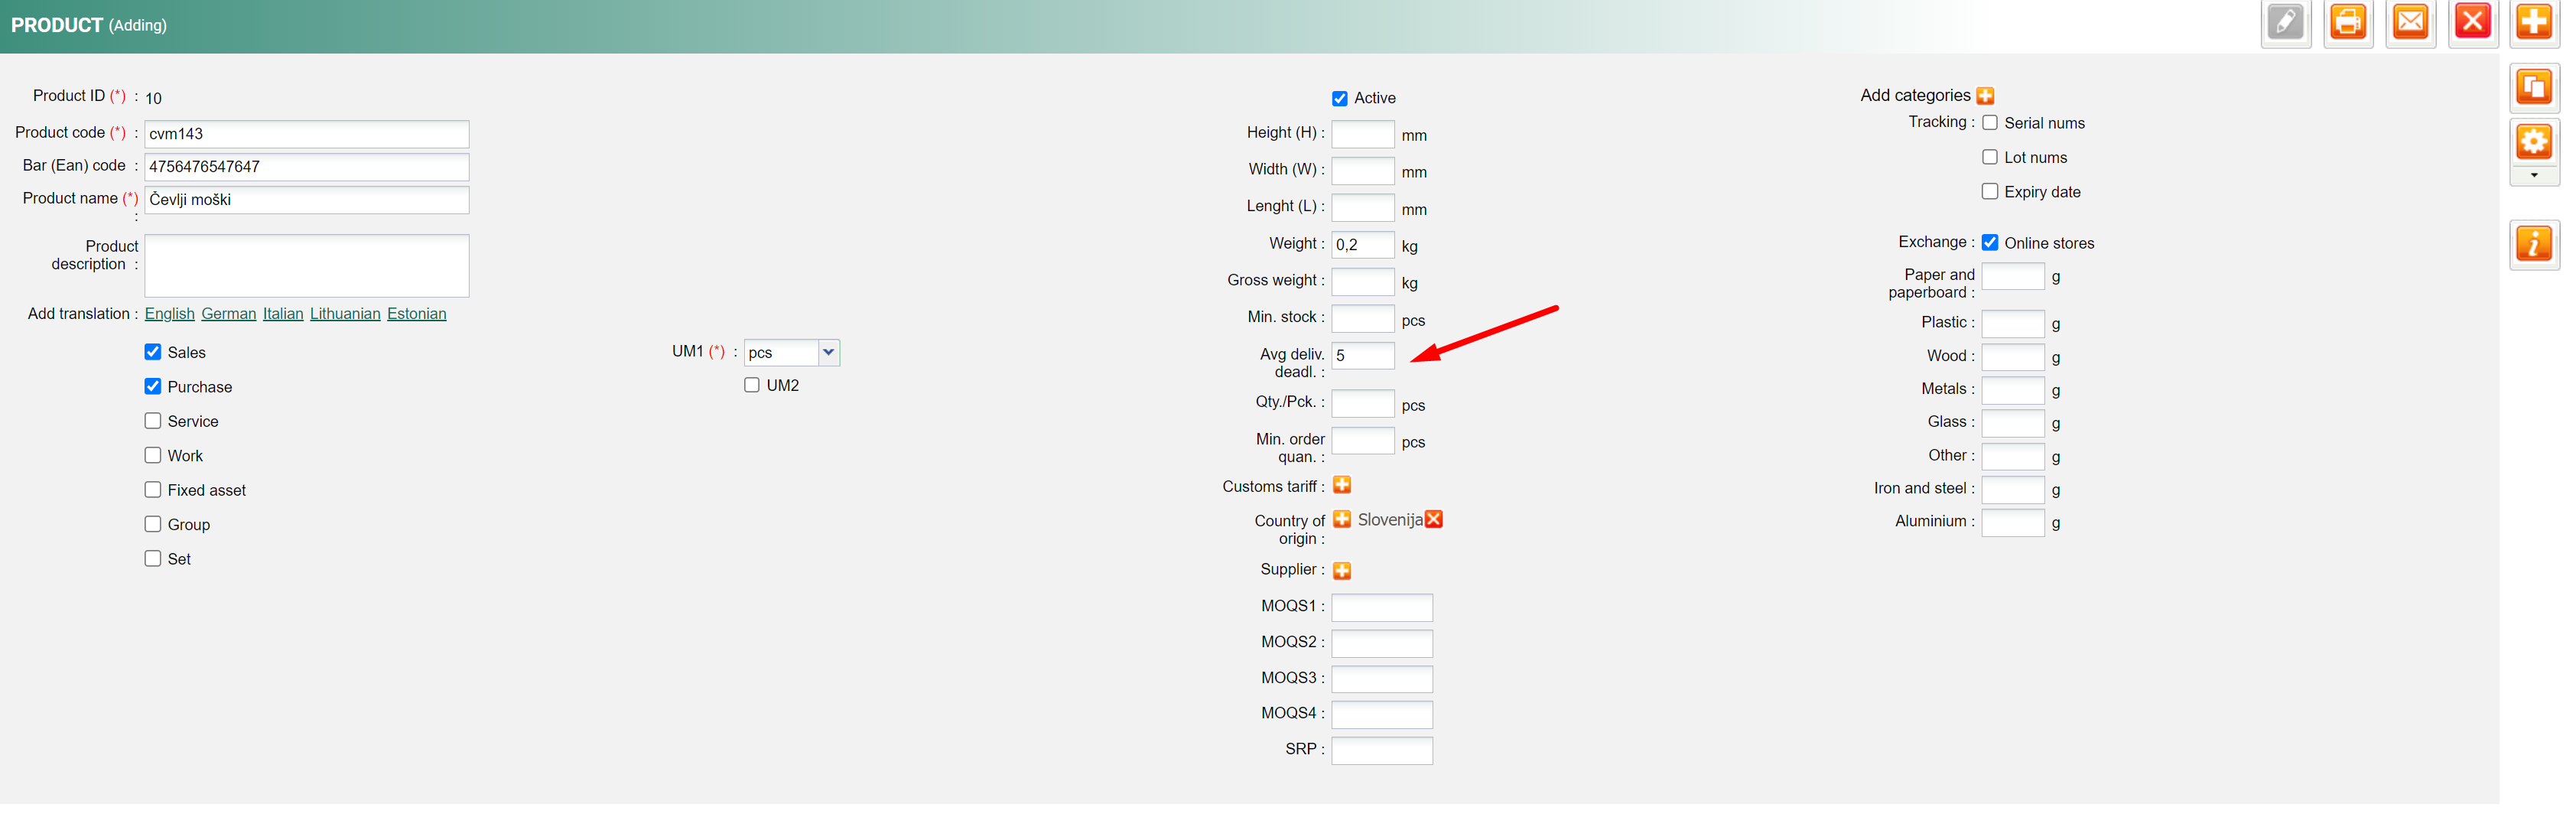Enable the UM2 checkbox
The image size is (2576, 817).
tap(752, 385)
